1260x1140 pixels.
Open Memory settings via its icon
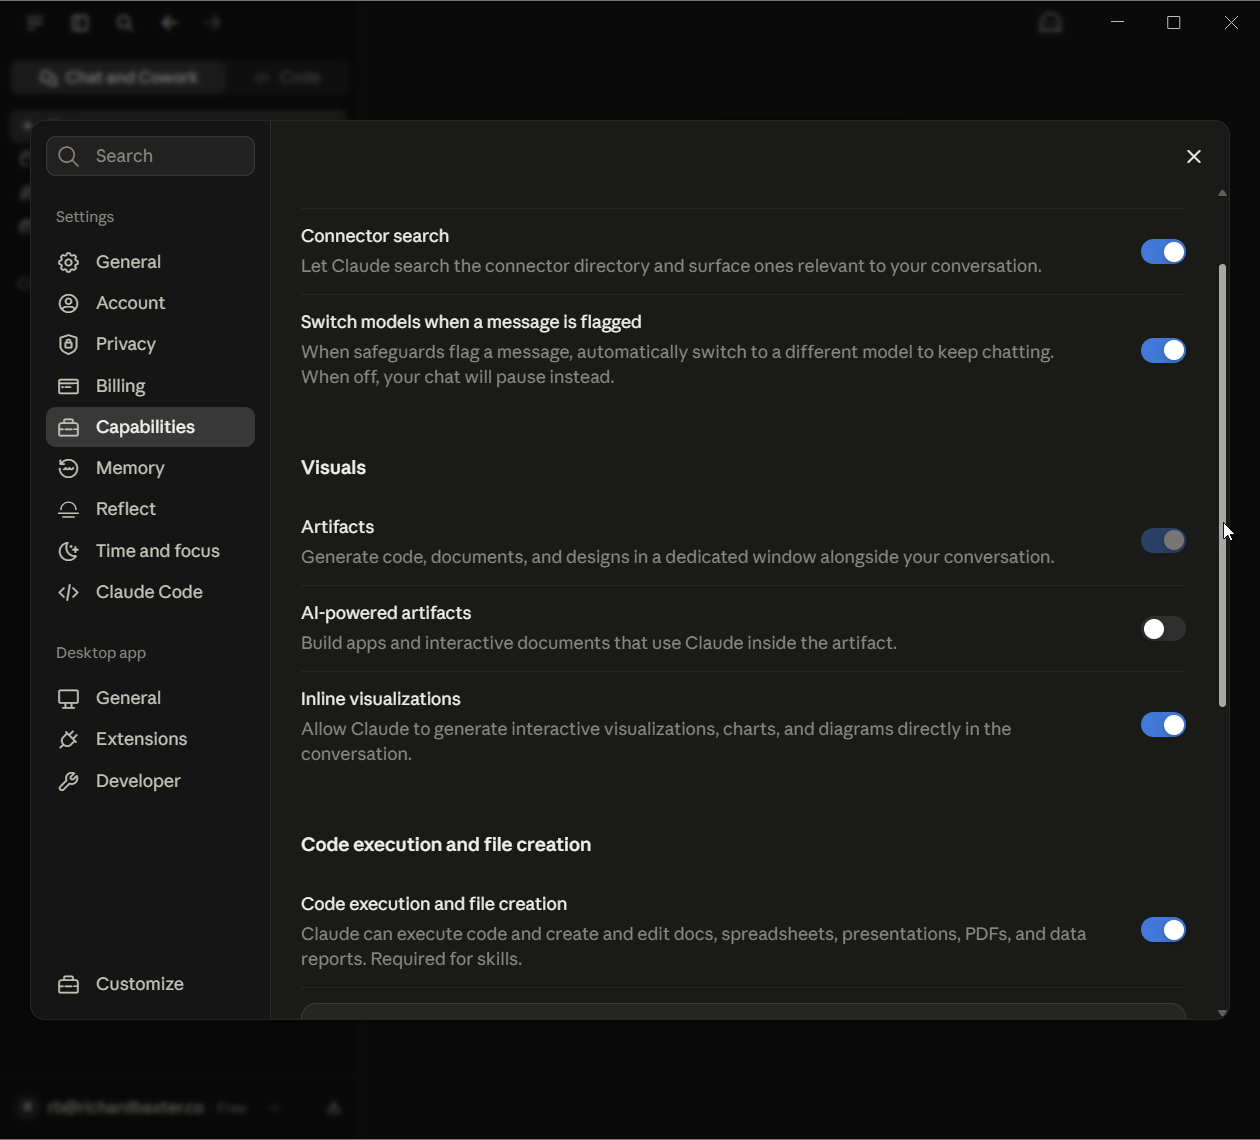[x=68, y=468]
